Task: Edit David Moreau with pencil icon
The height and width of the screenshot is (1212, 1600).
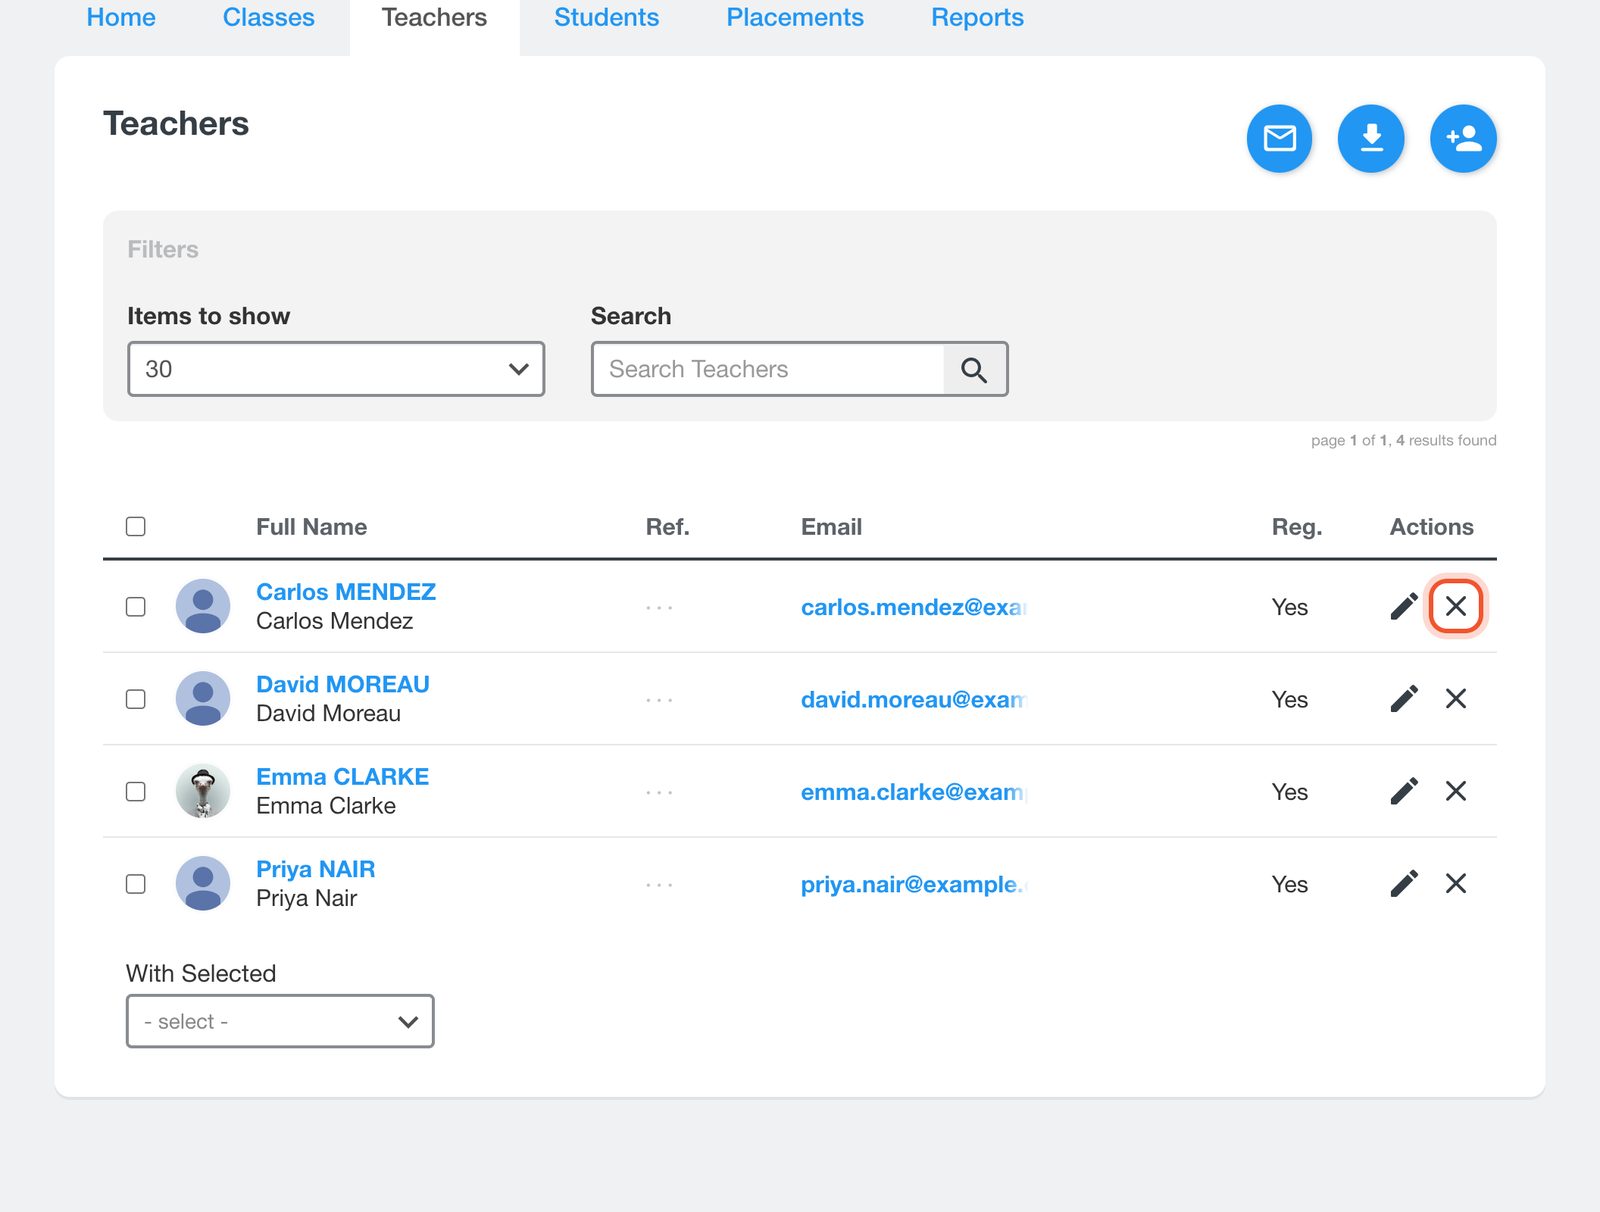Action: click(1404, 699)
